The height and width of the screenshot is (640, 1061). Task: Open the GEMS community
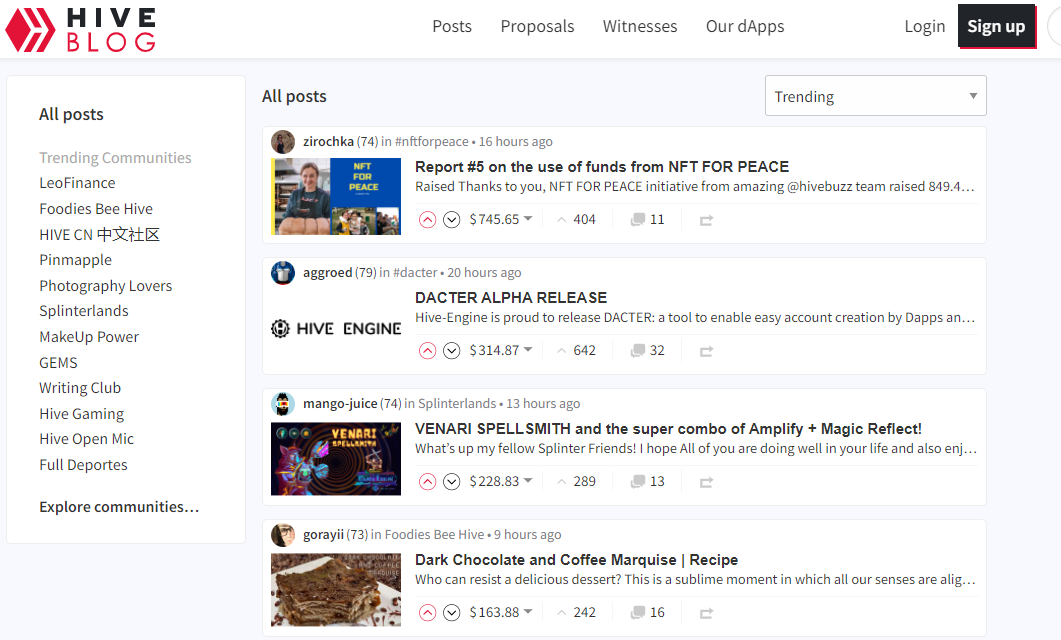[x=58, y=363]
